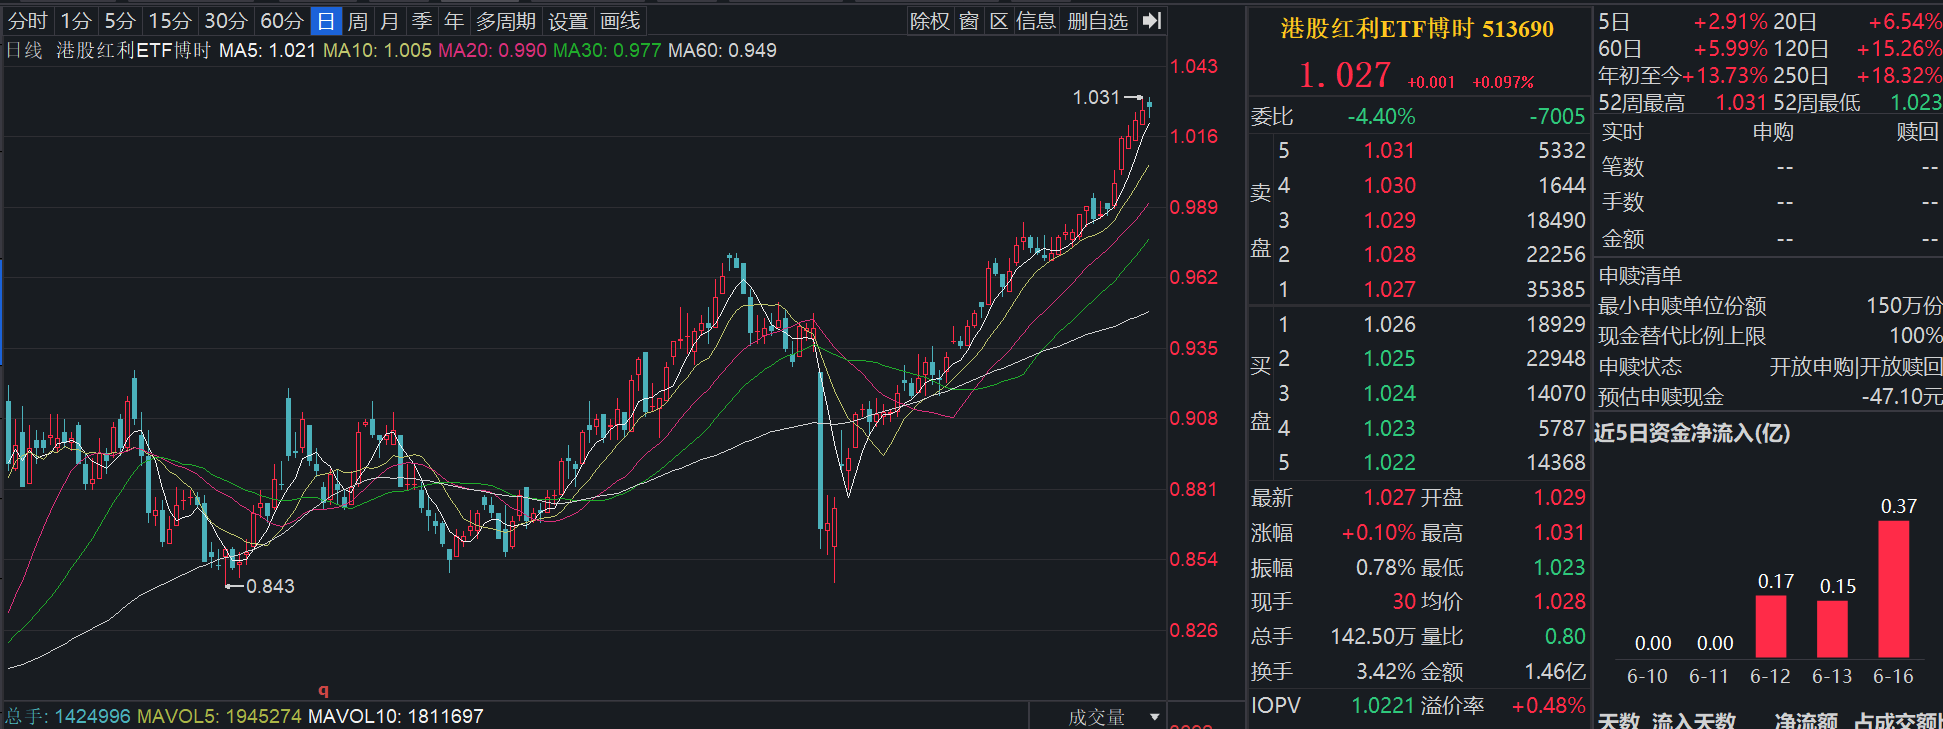Click the 年初至今 return +13.73%
This screenshot has width=1943, height=729.
(1725, 75)
